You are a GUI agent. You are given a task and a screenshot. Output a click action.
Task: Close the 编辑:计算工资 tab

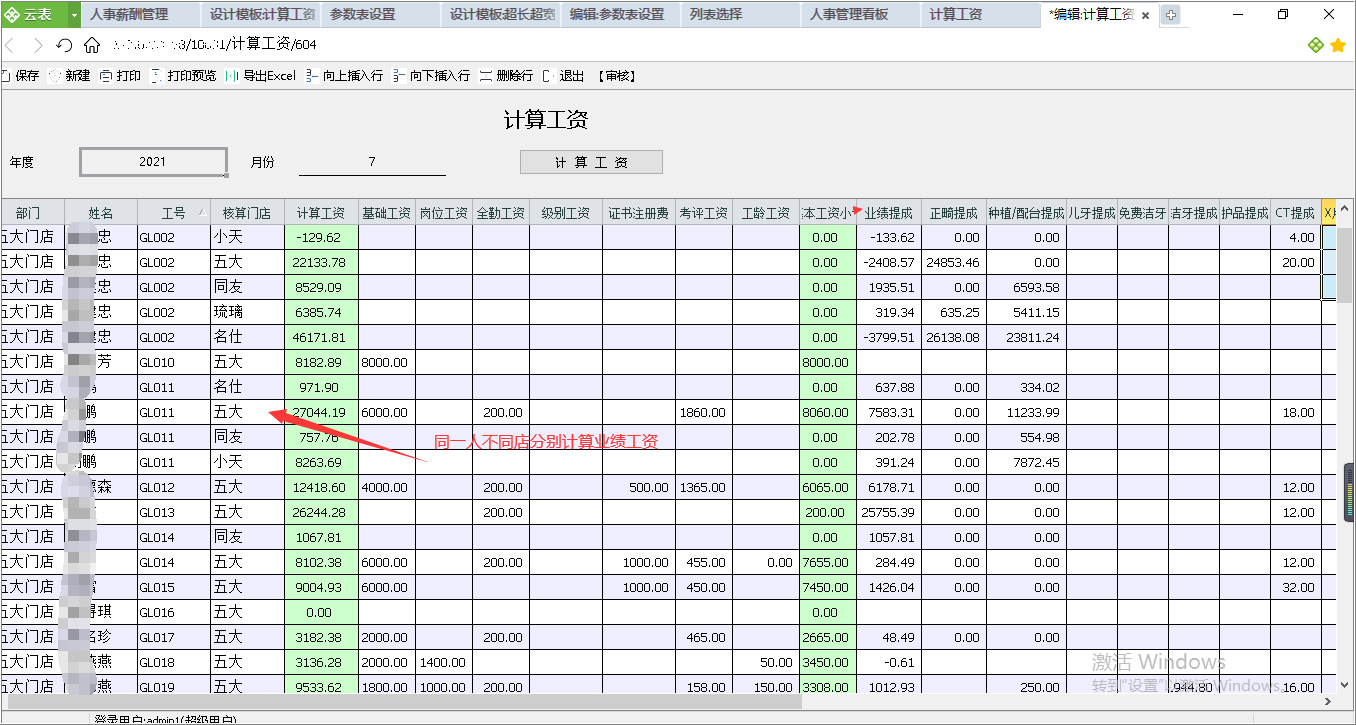click(x=1145, y=15)
